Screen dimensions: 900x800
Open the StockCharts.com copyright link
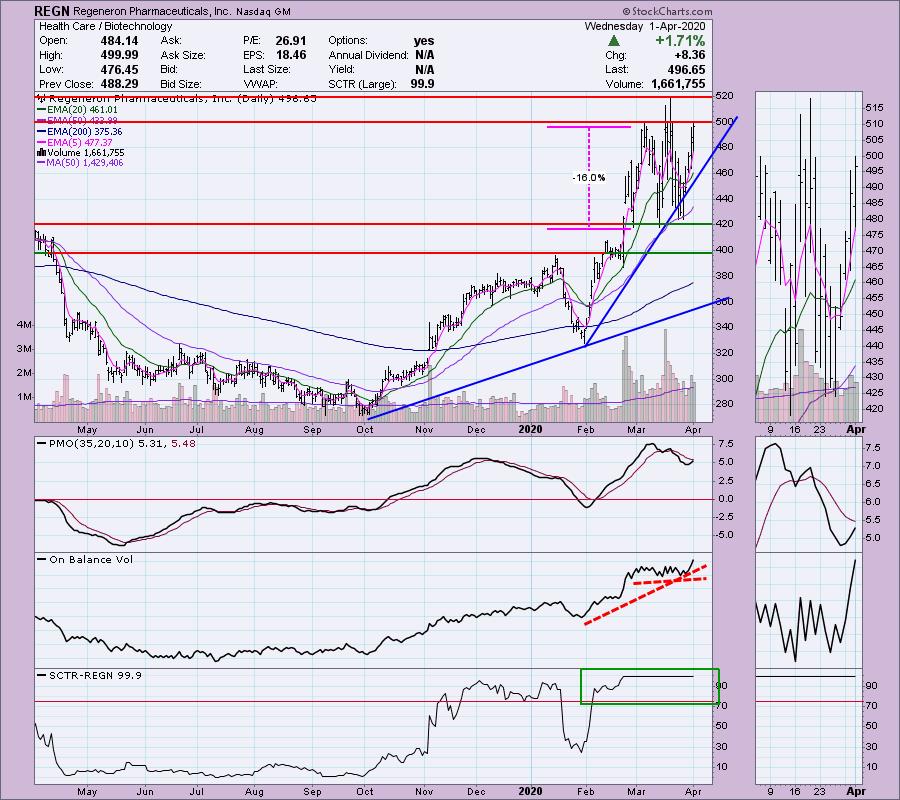tap(668, 11)
